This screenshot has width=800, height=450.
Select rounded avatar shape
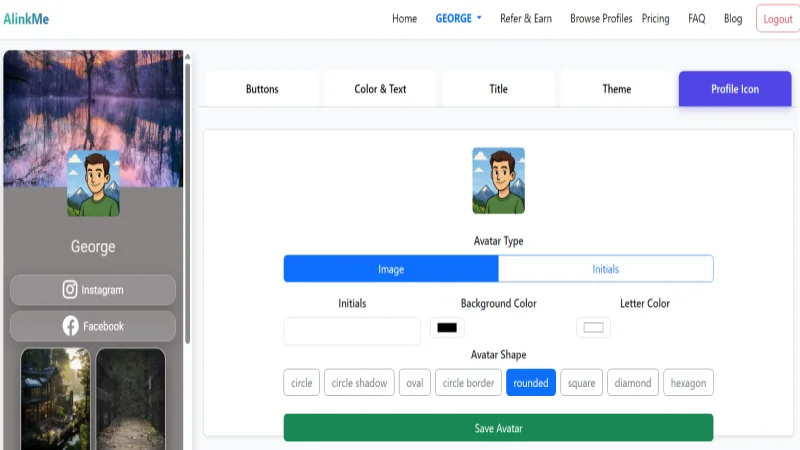pyautogui.click(x=531, y=383)
